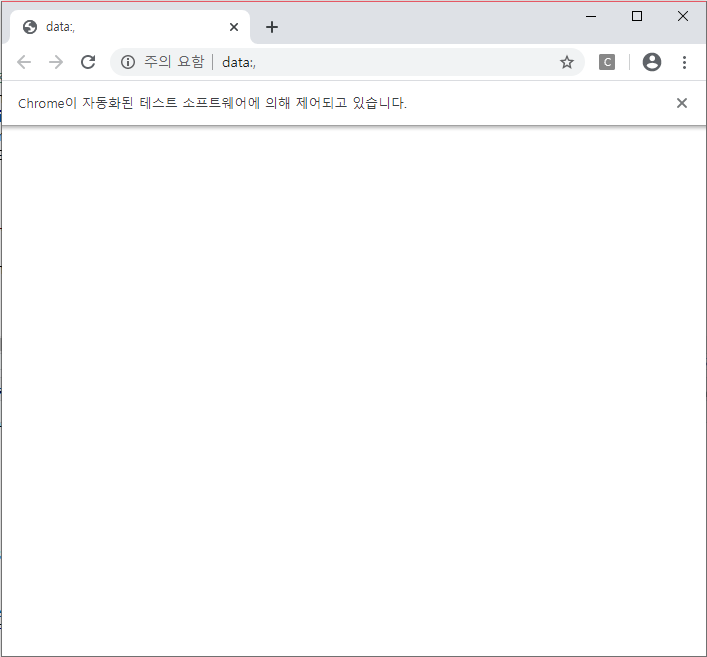Dismiss the automated test software infobar
The height and width of the screenshot is (657, 707).
tap(682, 103)
